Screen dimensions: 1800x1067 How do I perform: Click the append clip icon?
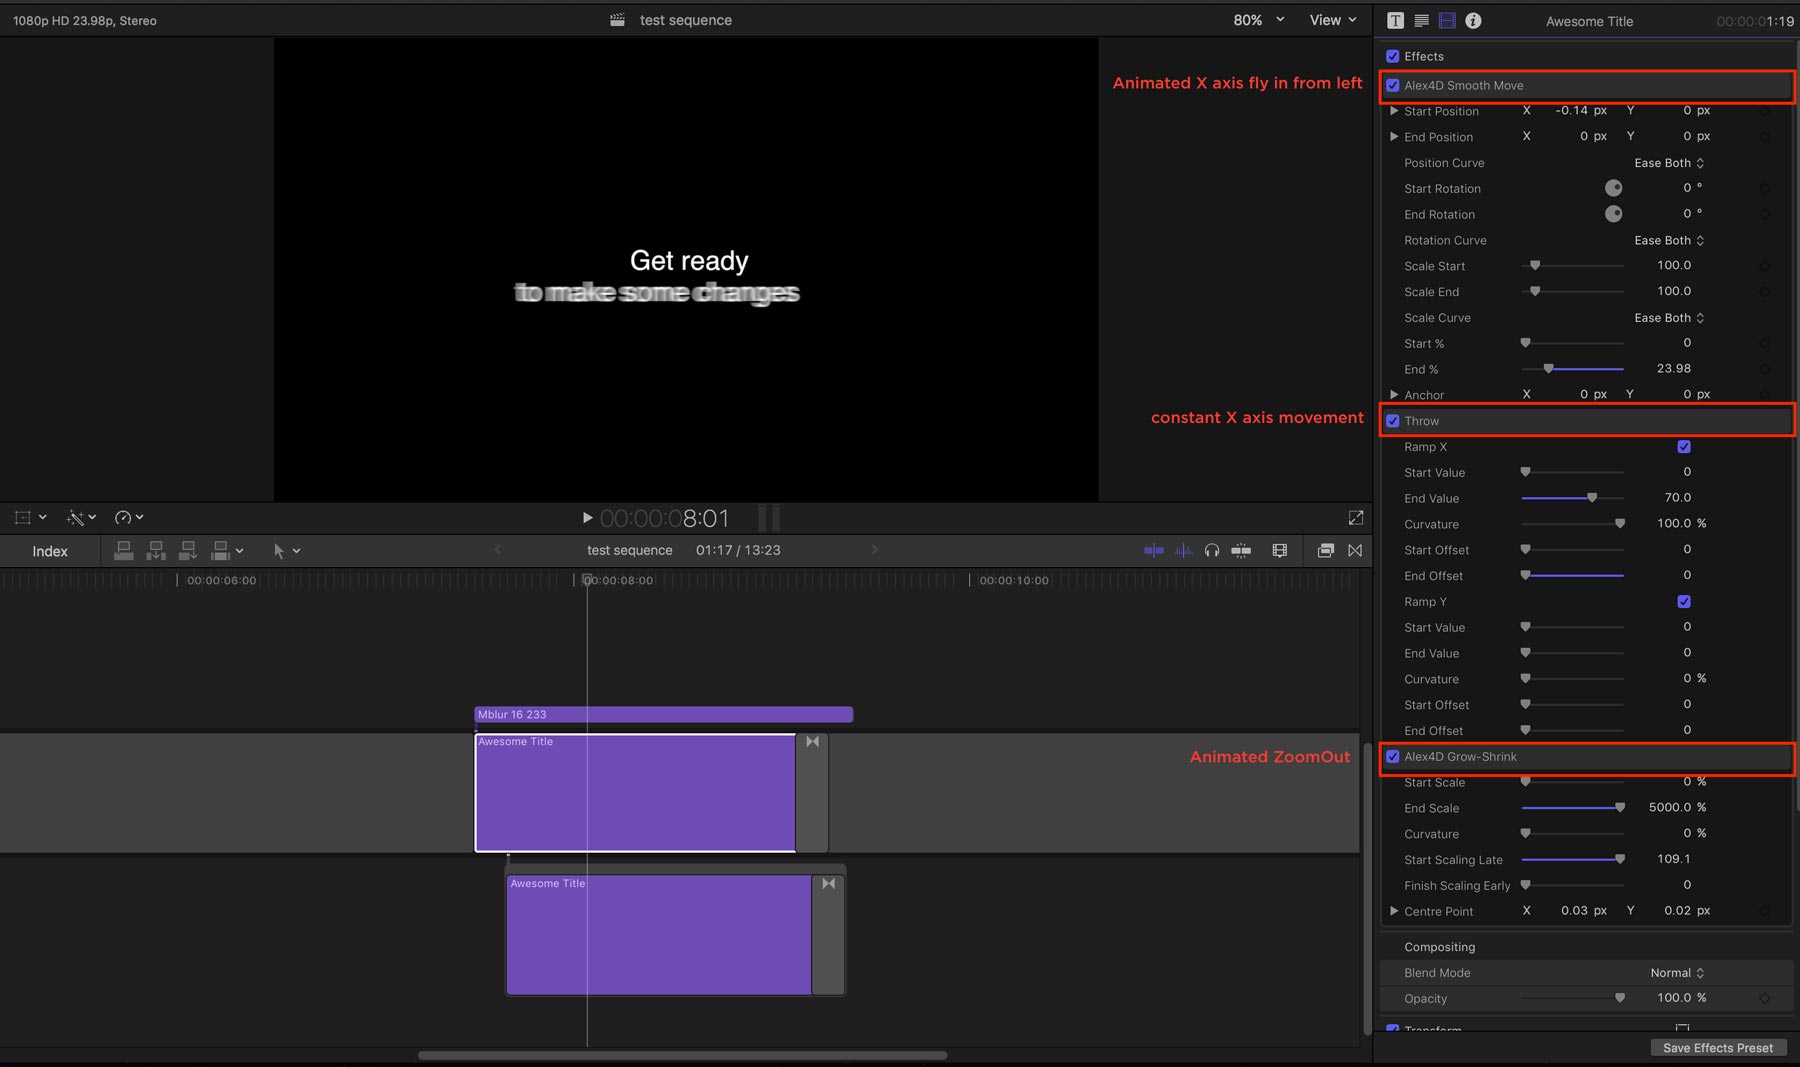tap(188, 551)
